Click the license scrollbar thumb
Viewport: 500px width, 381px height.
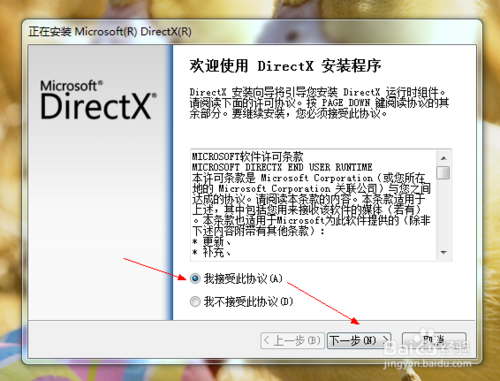pyautogui.click(x=444, y=173)
